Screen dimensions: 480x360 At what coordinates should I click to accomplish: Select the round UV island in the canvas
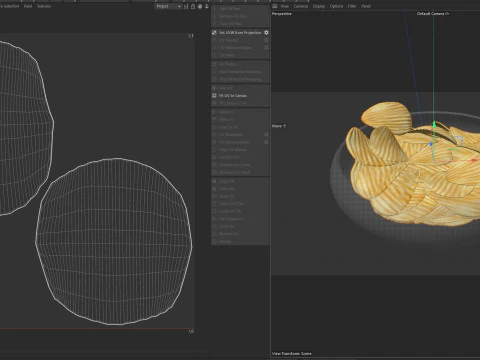pyautogui.click(x=114, y=241)
